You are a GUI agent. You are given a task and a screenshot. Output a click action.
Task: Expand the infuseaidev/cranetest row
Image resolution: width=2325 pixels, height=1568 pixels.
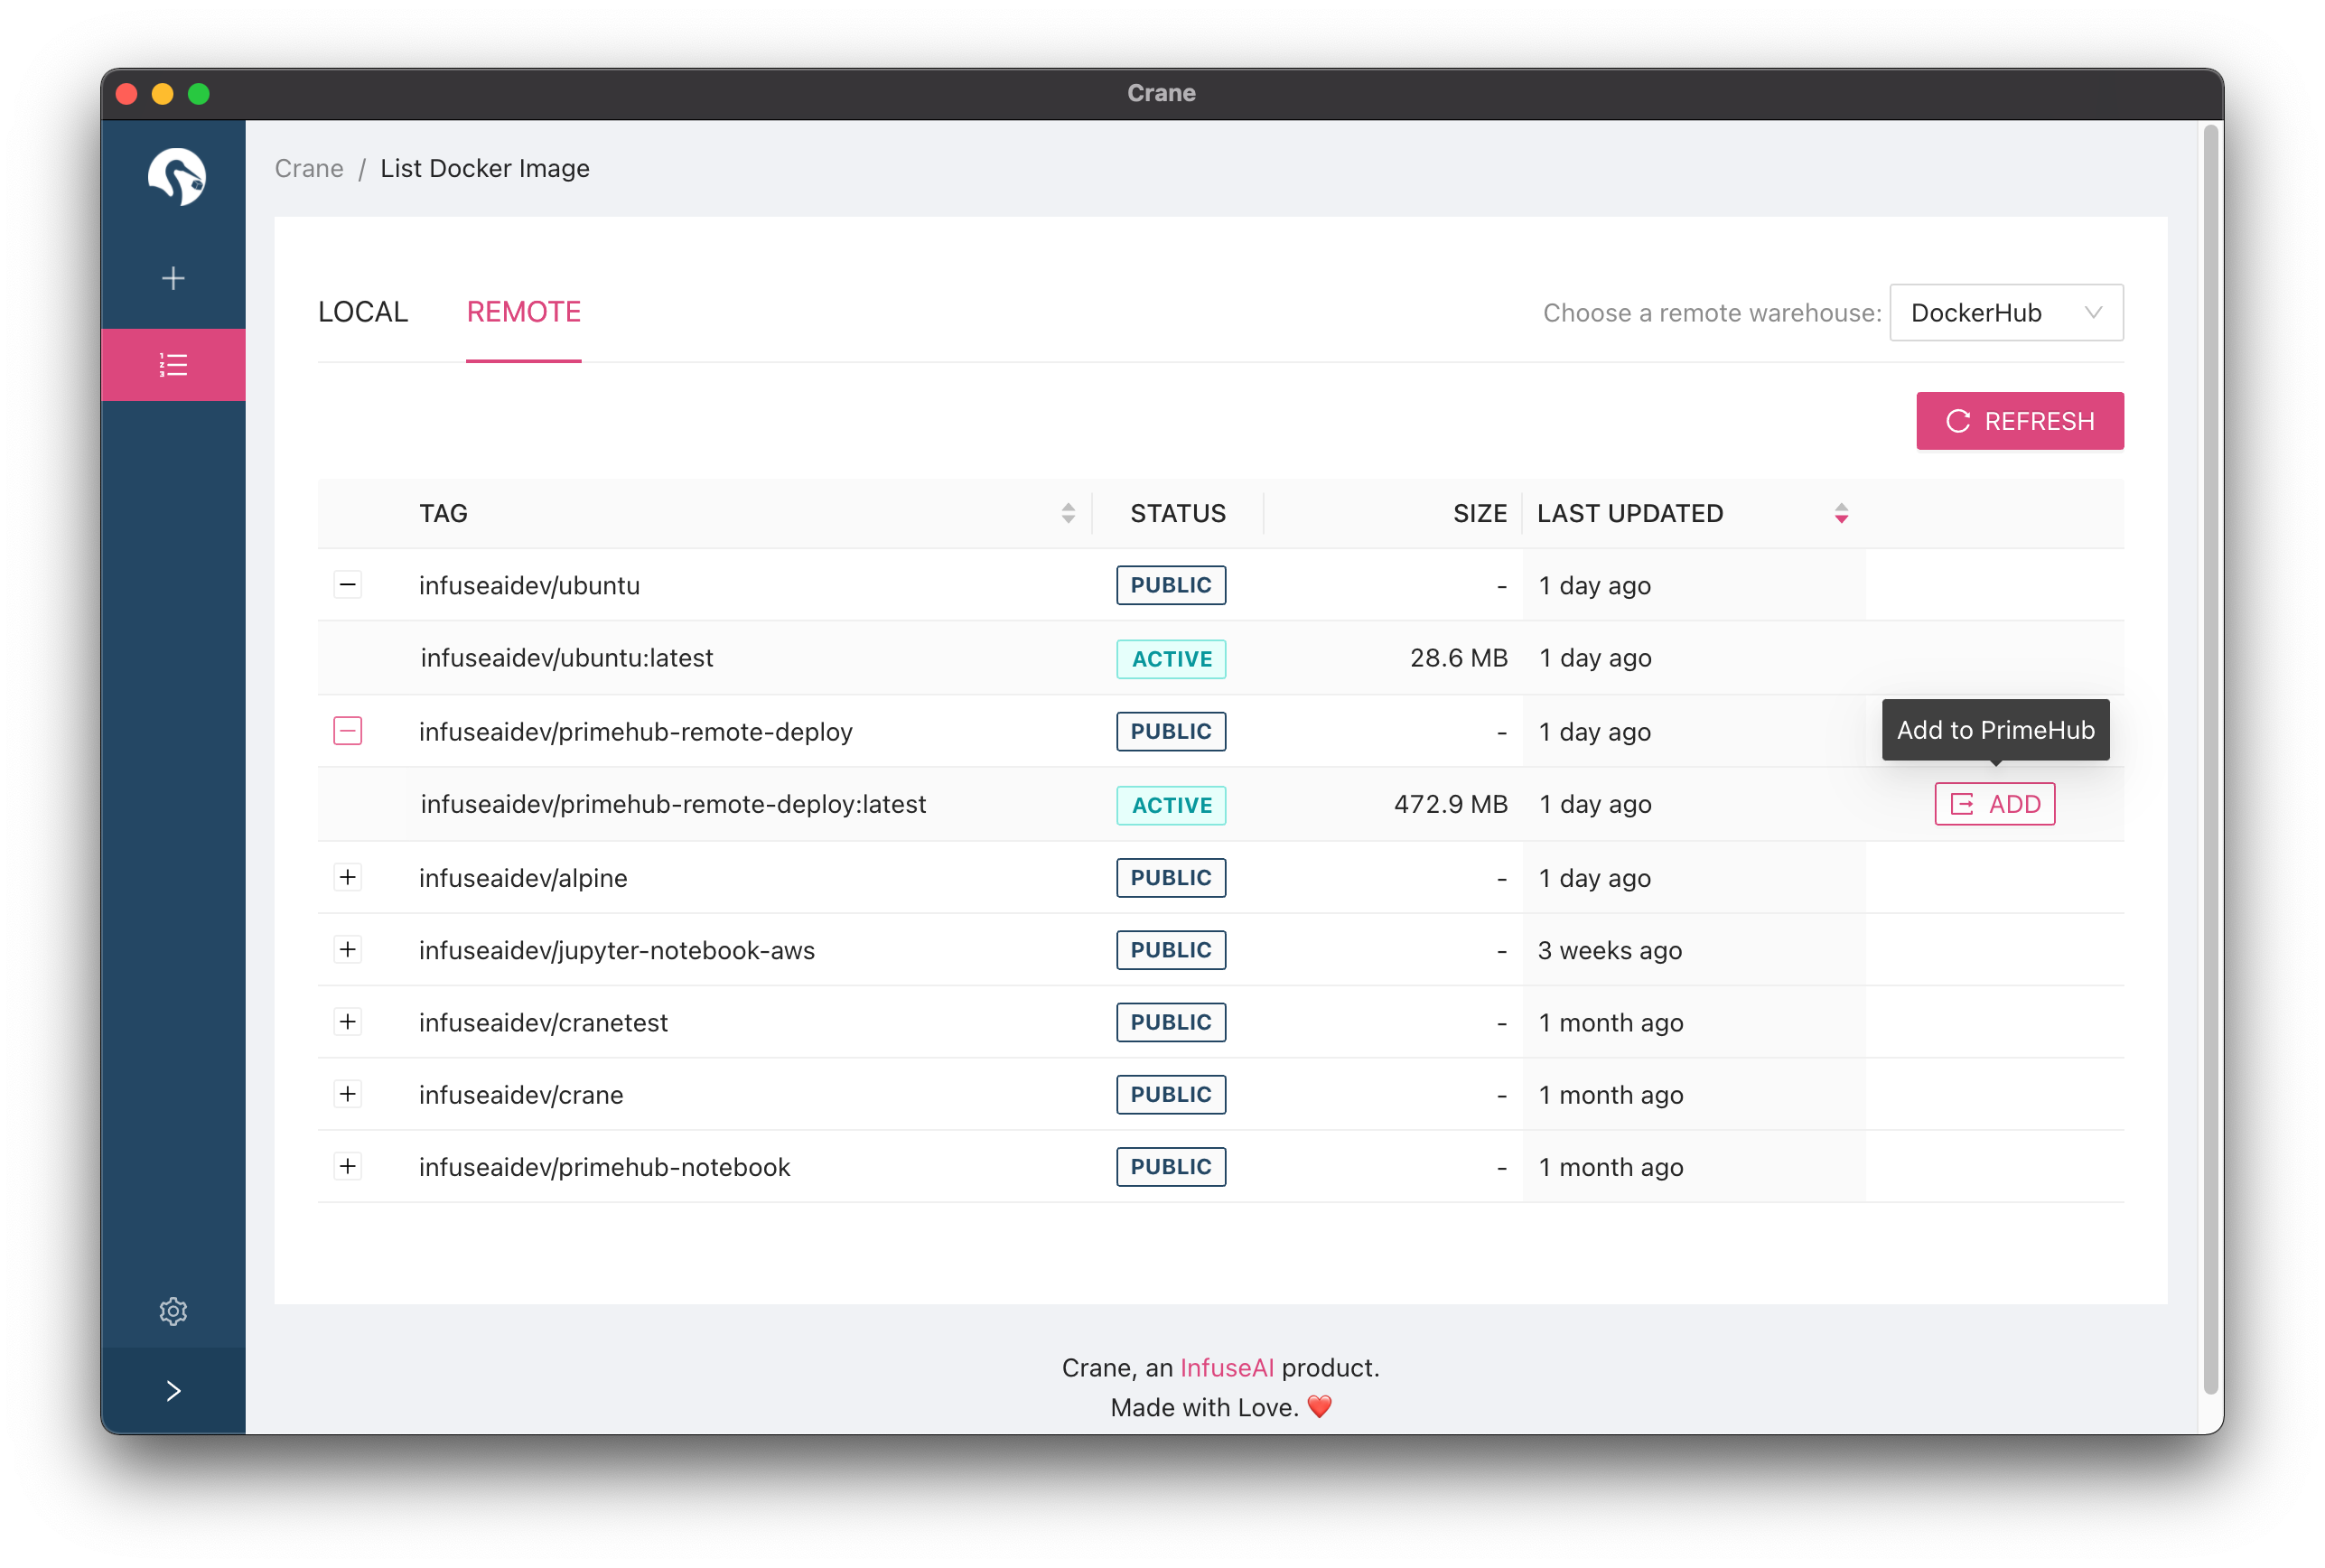(x=347, y=1022)
